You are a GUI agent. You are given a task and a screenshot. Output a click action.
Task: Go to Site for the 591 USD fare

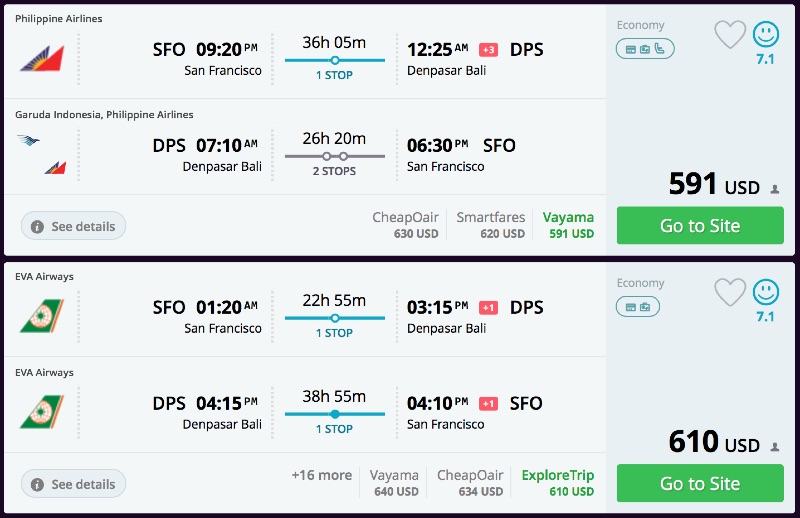tap(700, 226)
